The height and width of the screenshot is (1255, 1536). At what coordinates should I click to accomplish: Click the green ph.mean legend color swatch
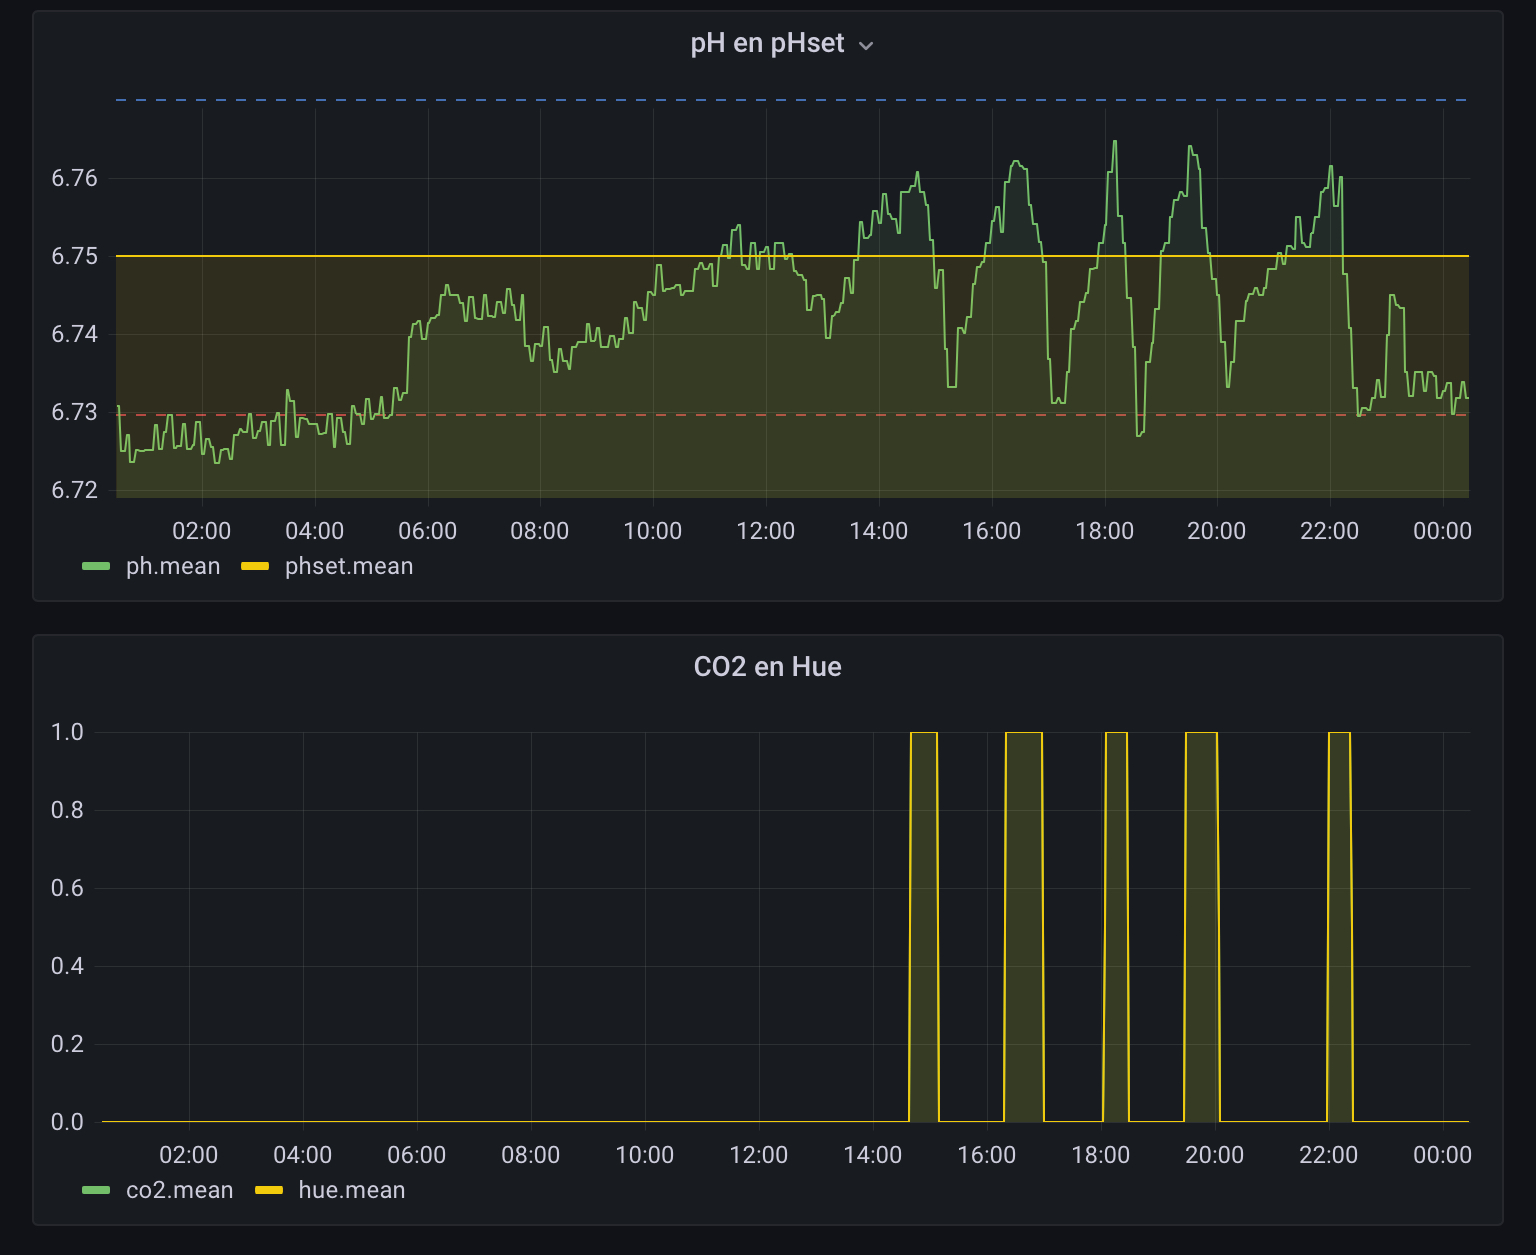[96, 567]
